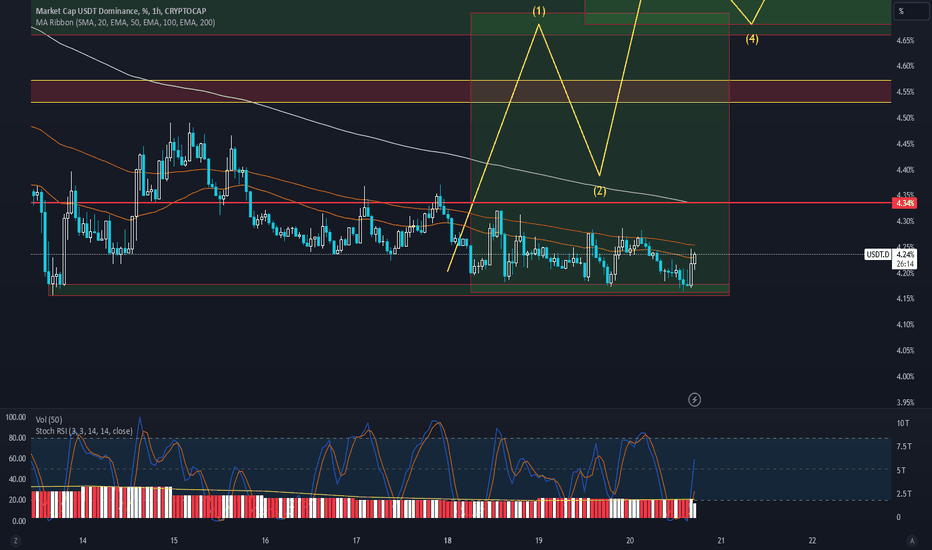Click the 3.95% price axis label
Viewport: 932px width, 550px height.
tap(905, 403)
